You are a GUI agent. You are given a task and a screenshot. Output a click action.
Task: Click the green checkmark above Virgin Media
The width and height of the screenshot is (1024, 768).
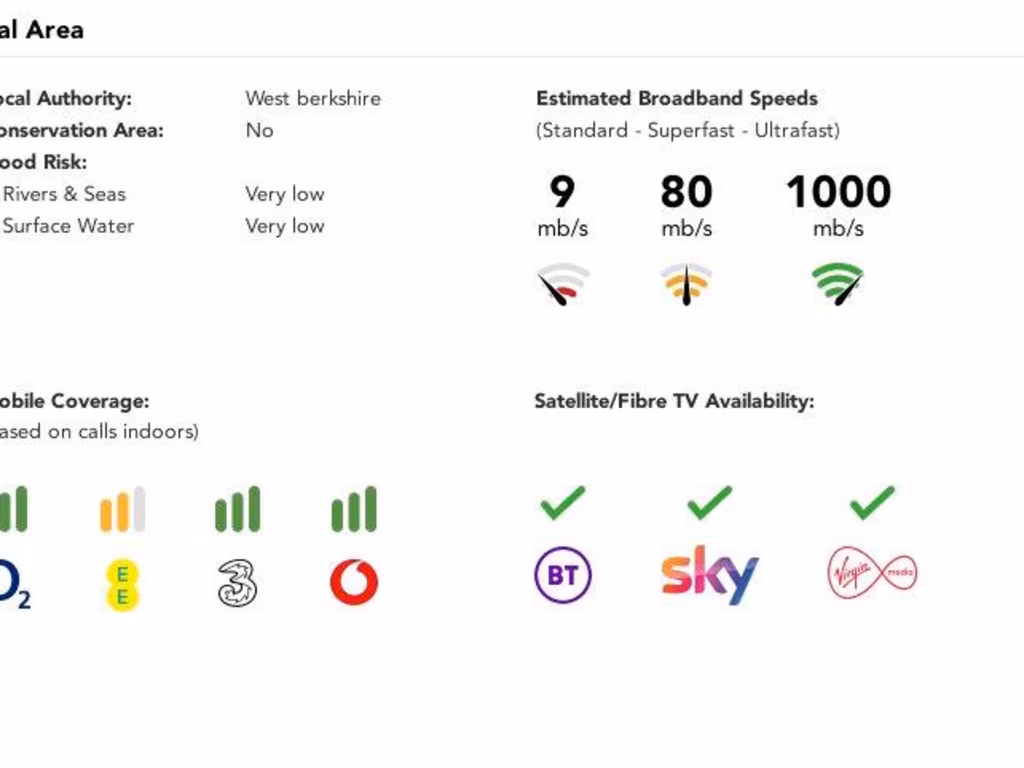872,502
